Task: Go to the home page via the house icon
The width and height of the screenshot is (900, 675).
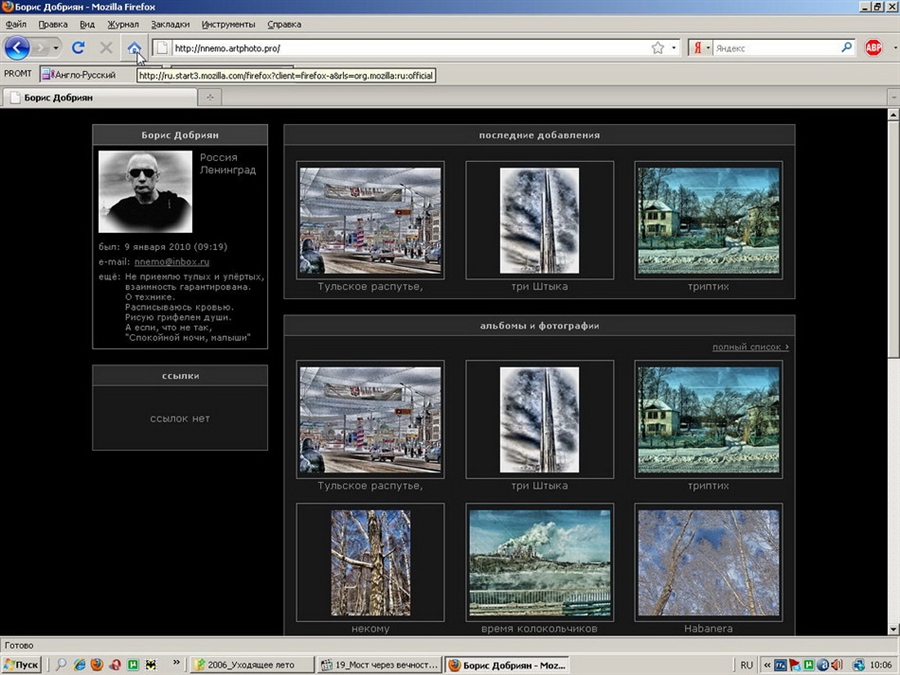Action: coord(134,47)
